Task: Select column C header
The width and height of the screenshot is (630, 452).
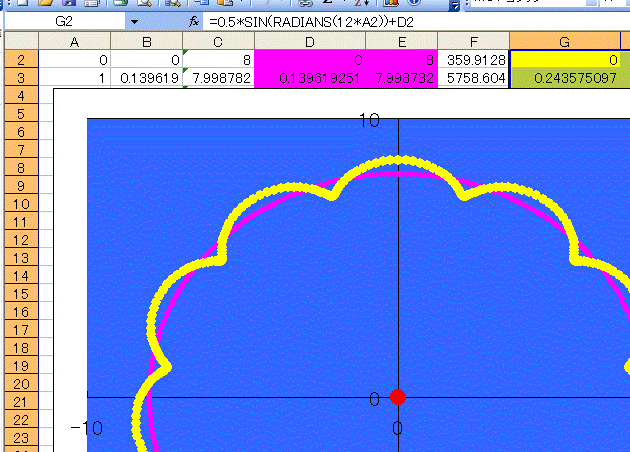Action: pyautogui.click(x=218, y=41)
